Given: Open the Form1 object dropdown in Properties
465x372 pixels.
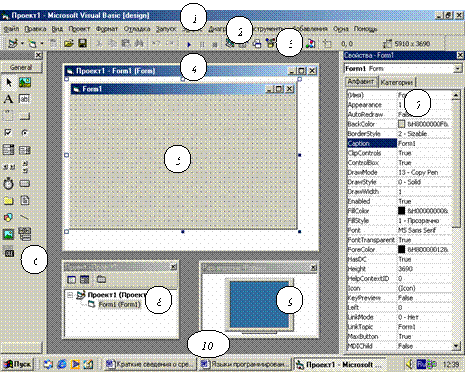Looking at the screenshot, I should point(458,68).
